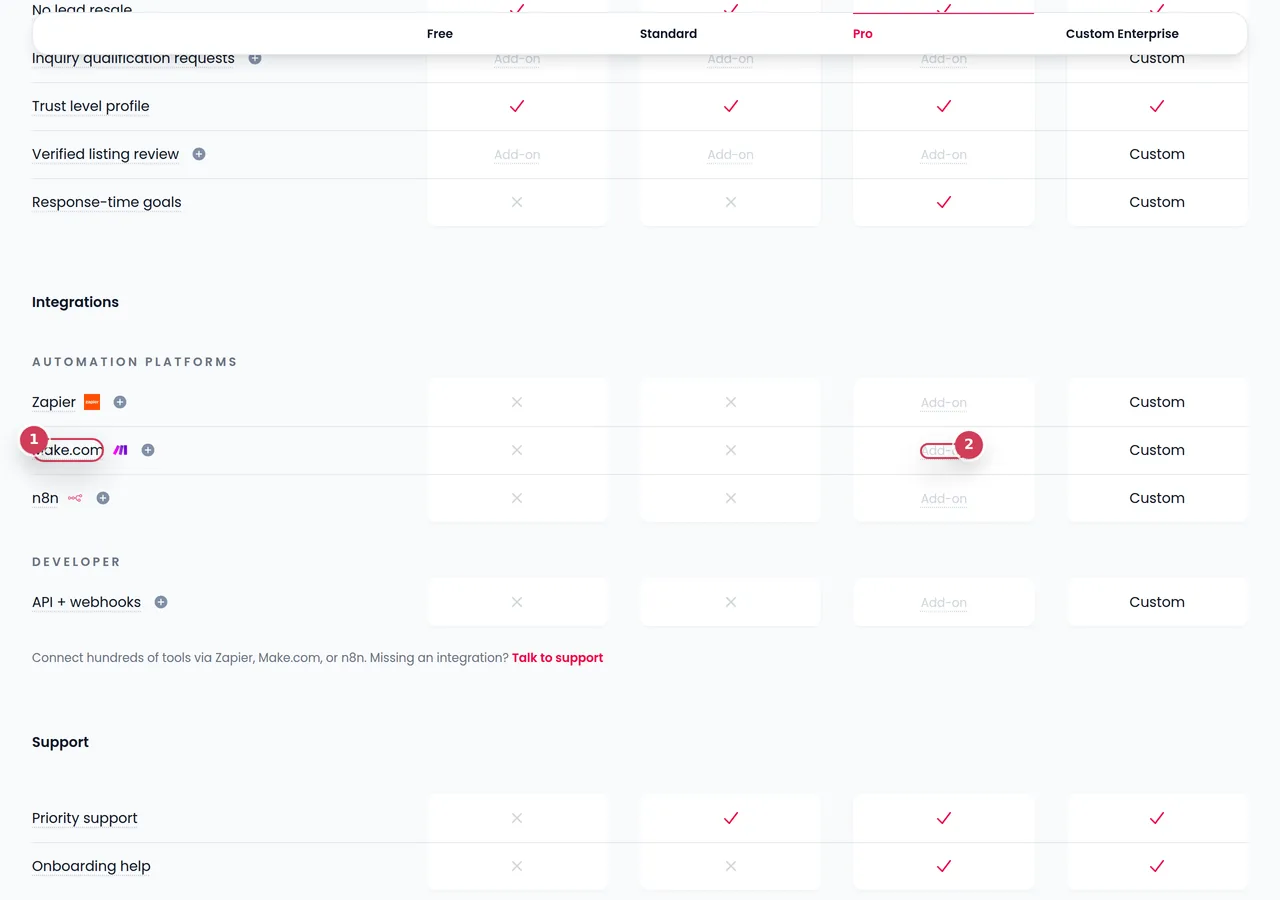The image size is (1280, 900).
Task: Click the highlighted Add-on for Make.com under Pro
Action: (943, 450)
